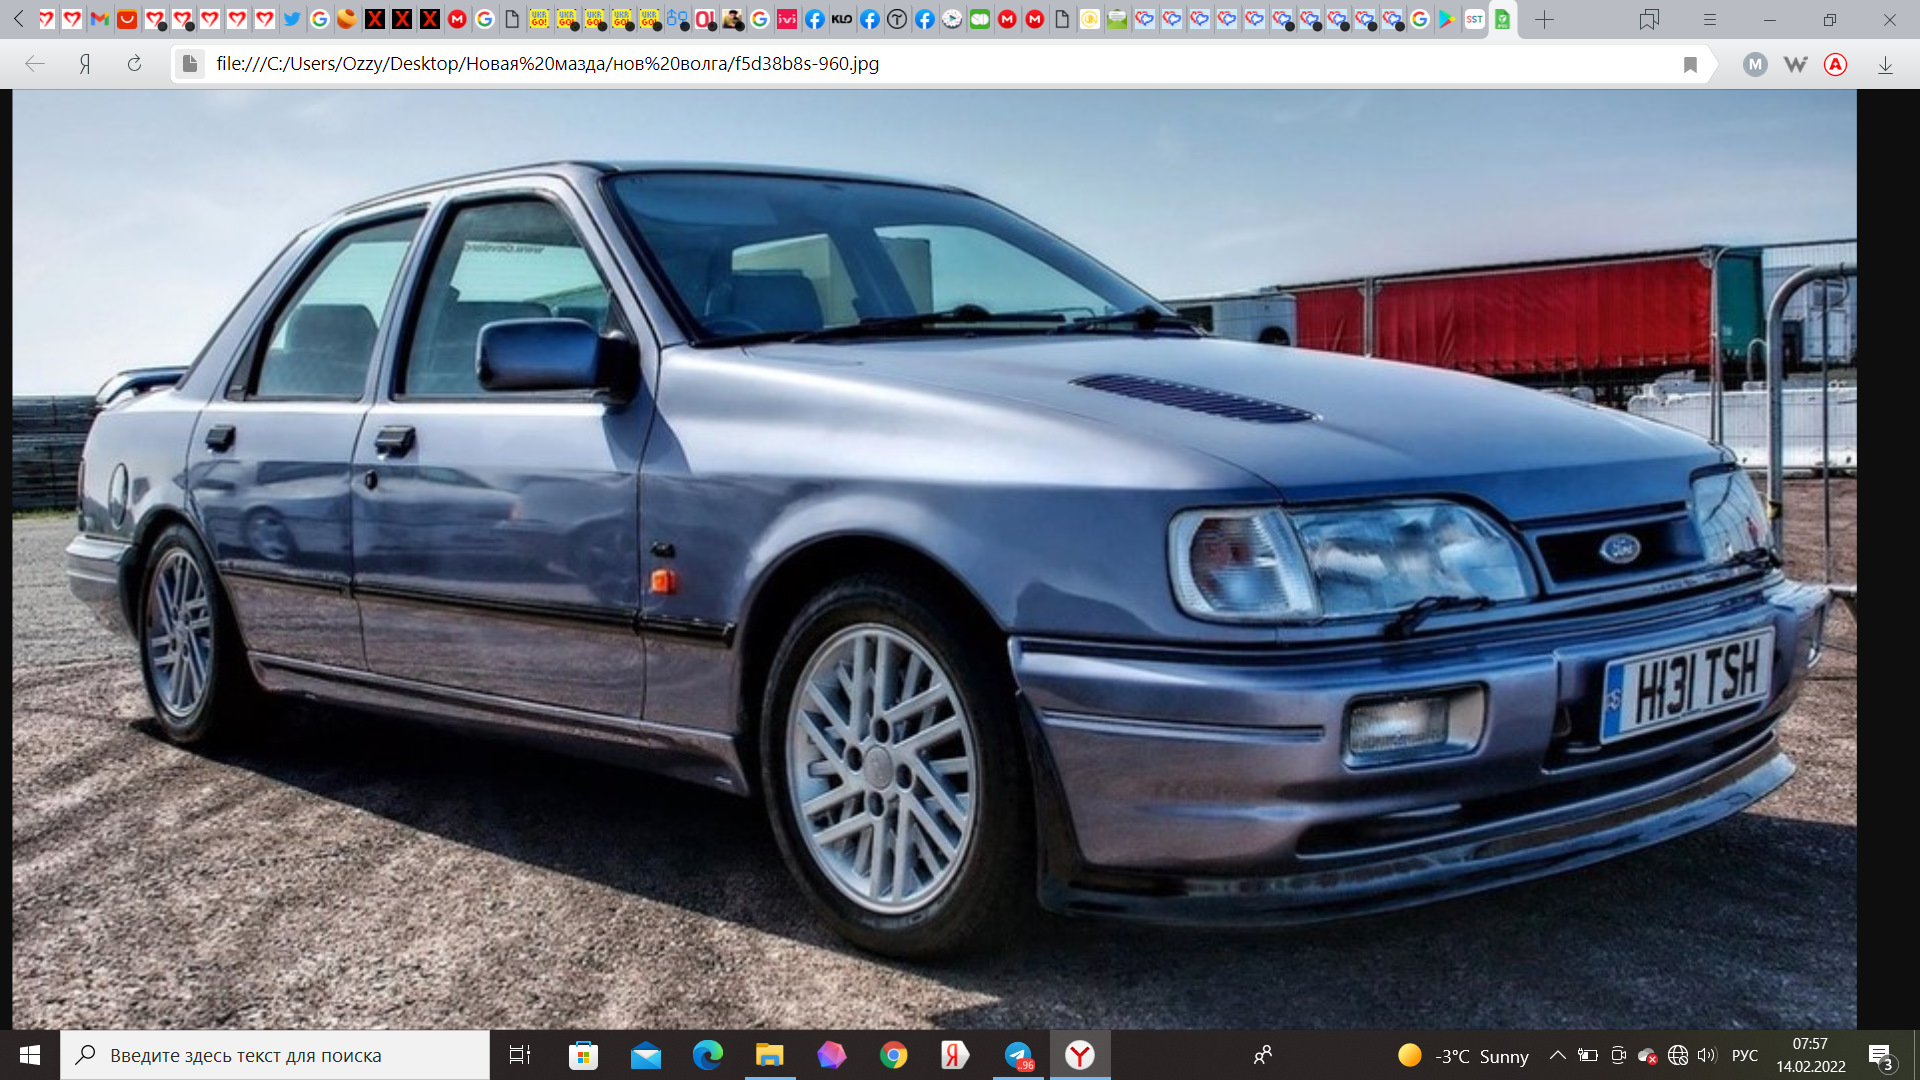1920x1080 pixels.
Task: Toggle bookmark for this page
Action: point(1690,64)
